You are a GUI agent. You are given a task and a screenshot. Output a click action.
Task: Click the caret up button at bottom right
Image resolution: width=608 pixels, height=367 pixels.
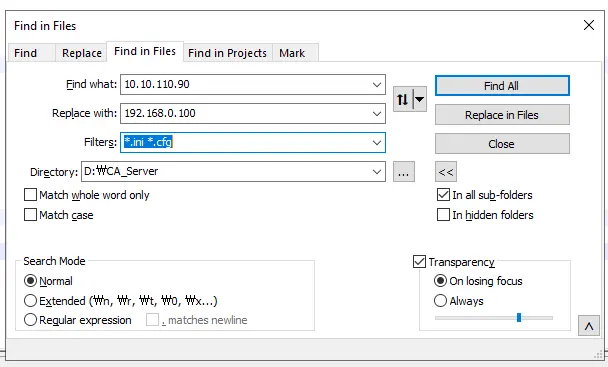point(589,326)
